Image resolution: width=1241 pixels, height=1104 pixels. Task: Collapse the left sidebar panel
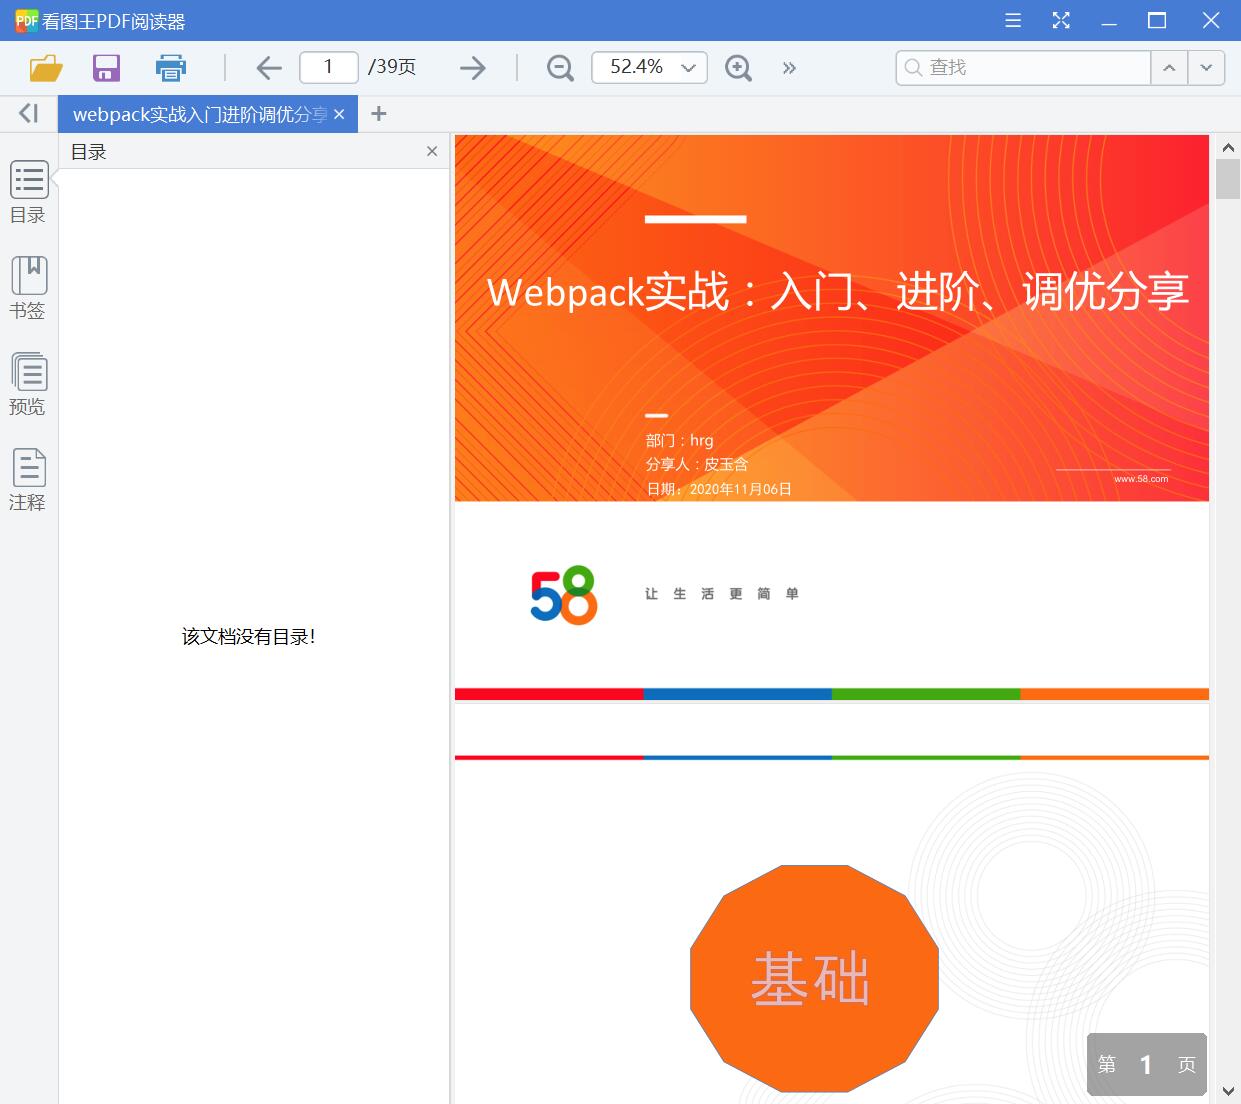(29, 114)
